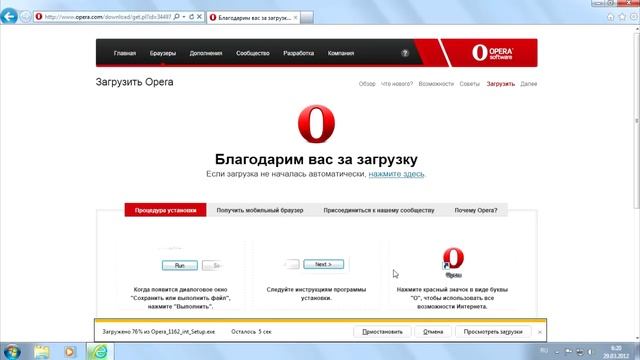Click the 'Отмена' download button
The image size is (640, 360).
pos(433,332)
